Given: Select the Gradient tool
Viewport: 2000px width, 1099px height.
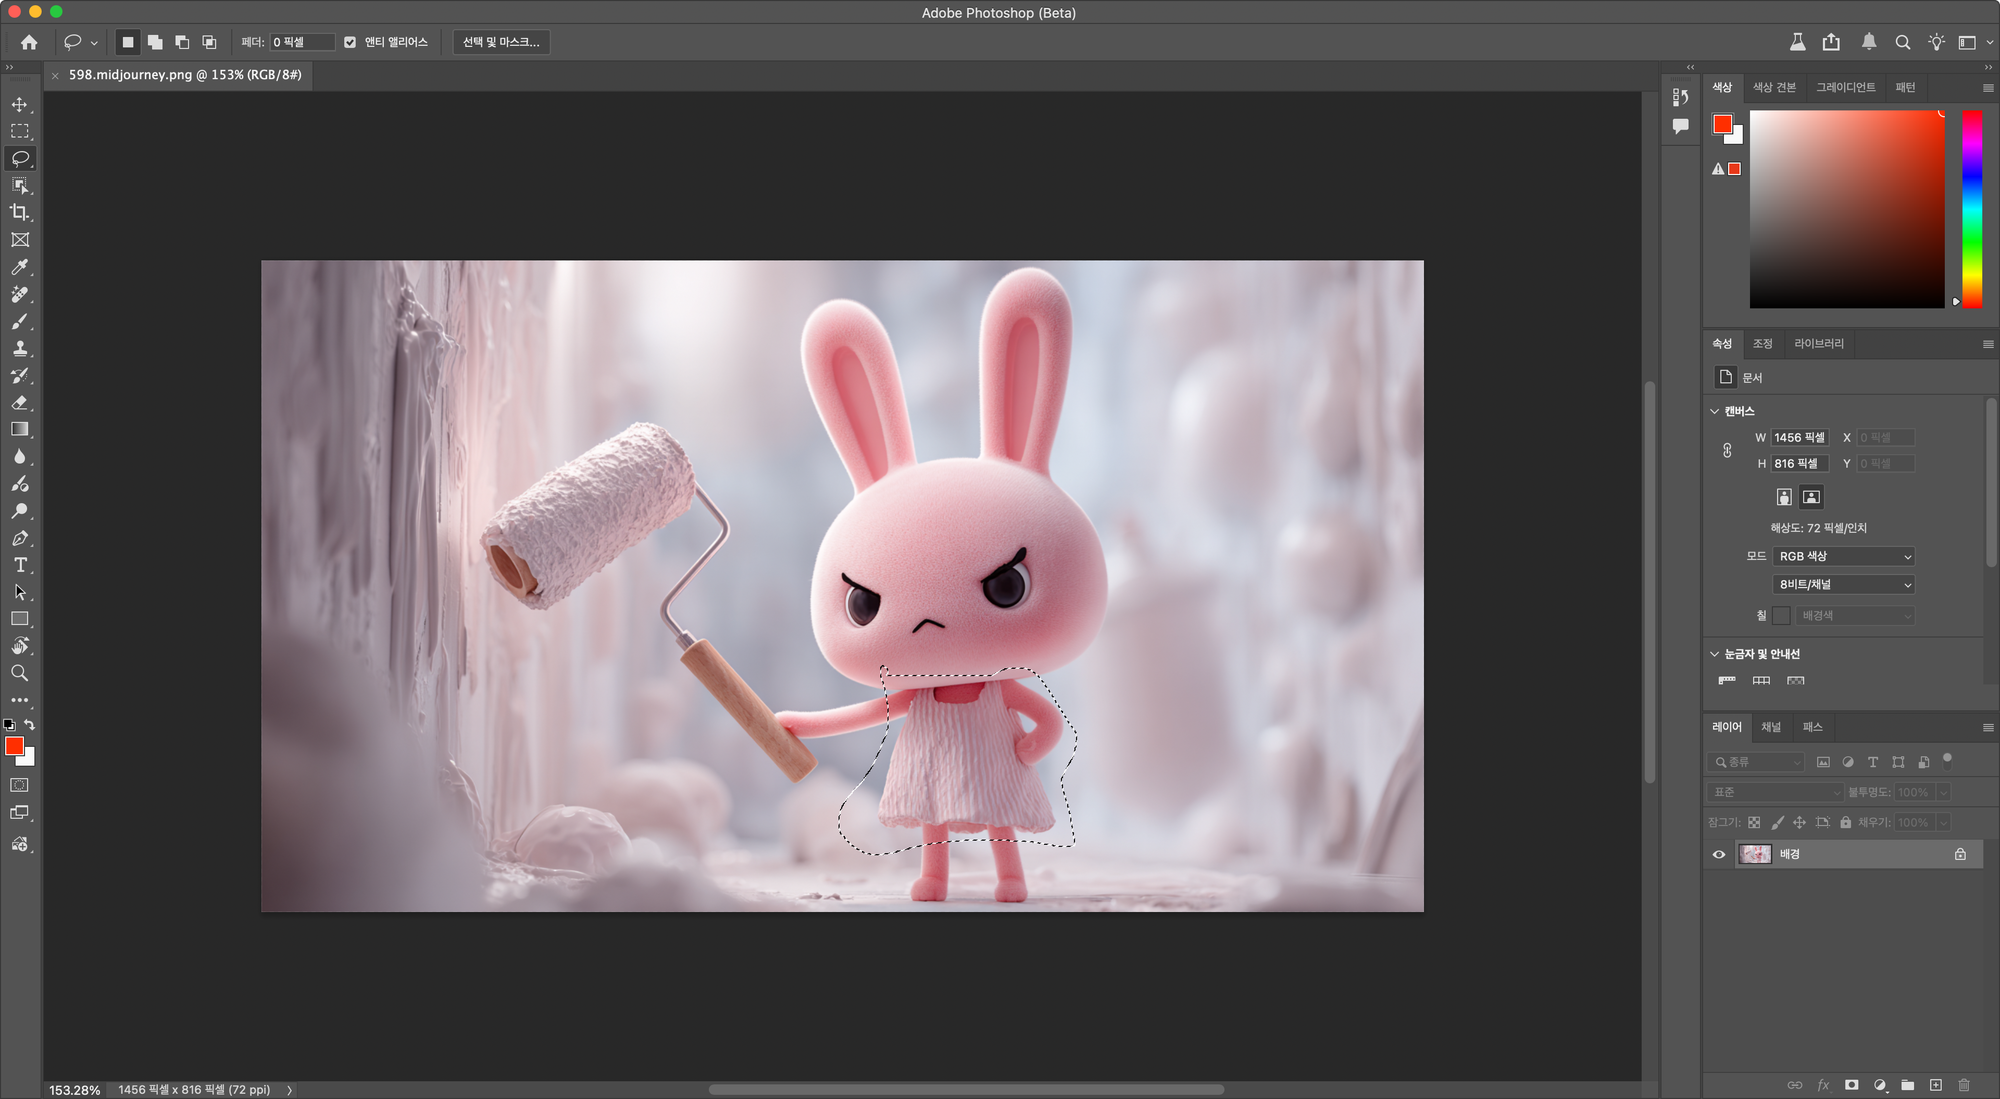Looking at the screenshot, I should click(20, 429).
